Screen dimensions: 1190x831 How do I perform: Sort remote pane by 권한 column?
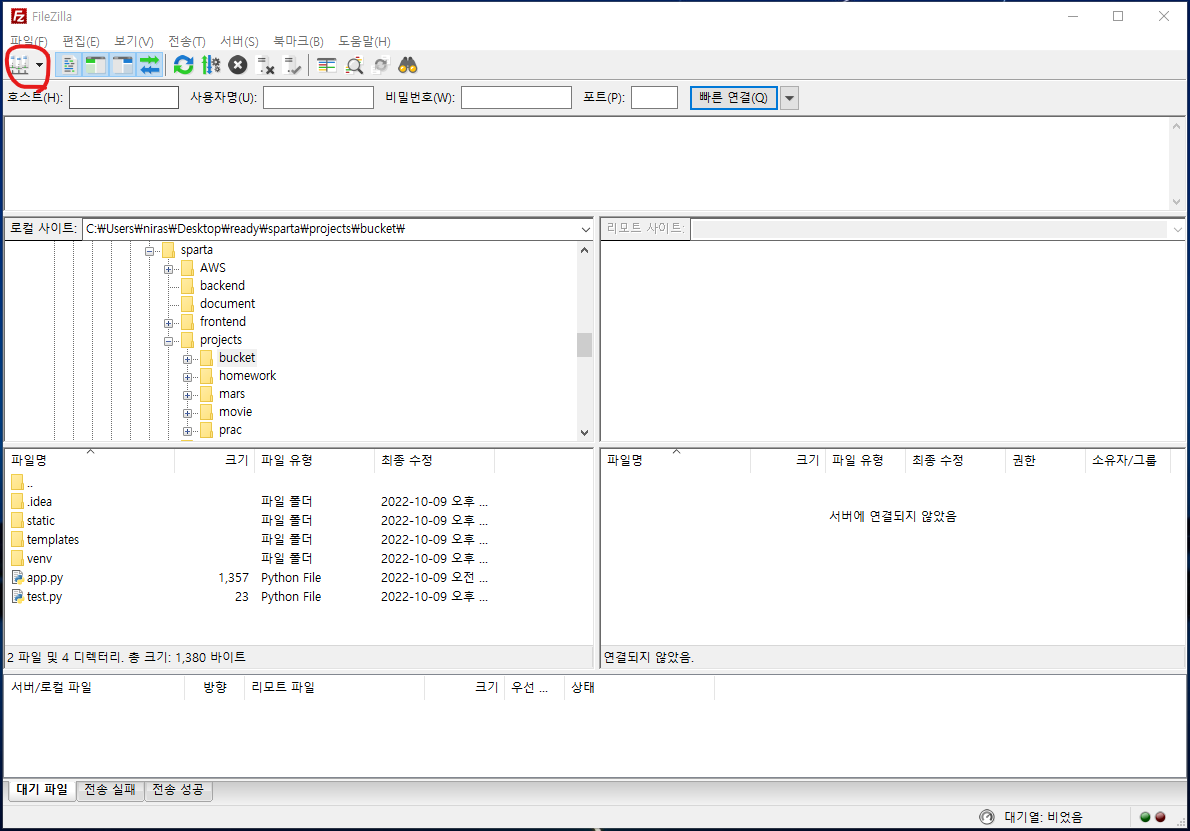pos(1045,460)
